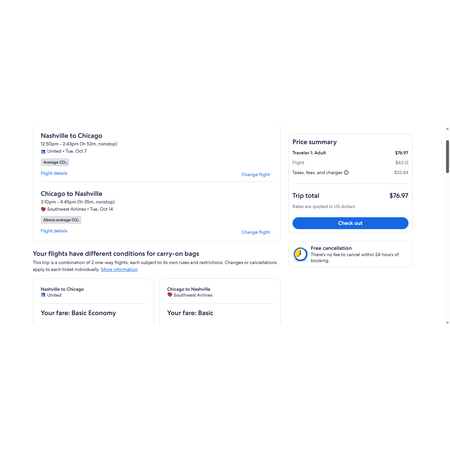Select the Your fare: Basic Economy card
Screen dimensions: 450x450
pyautogui.click(x=94, y=301)
